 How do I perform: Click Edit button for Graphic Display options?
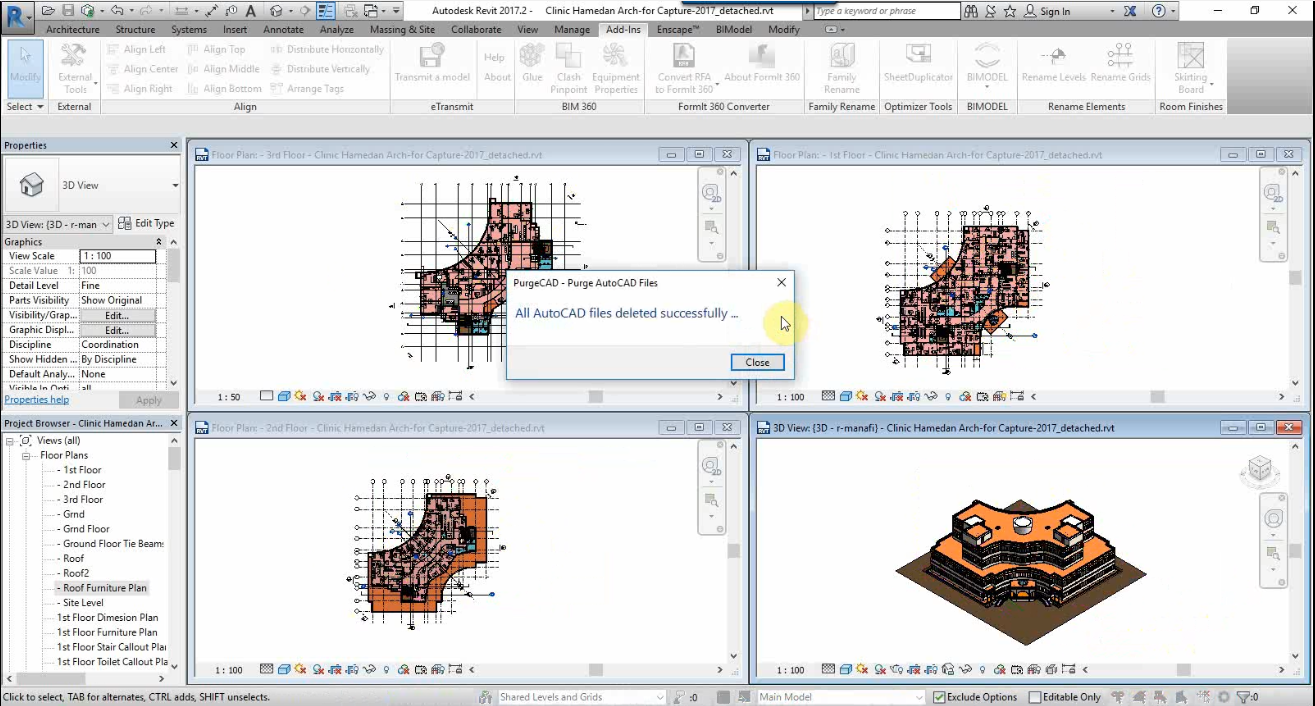[x=117, y=330]
